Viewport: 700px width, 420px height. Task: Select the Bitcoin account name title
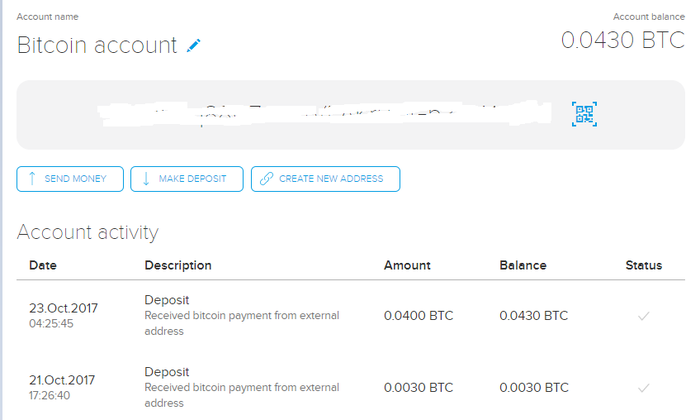point(97,45)
